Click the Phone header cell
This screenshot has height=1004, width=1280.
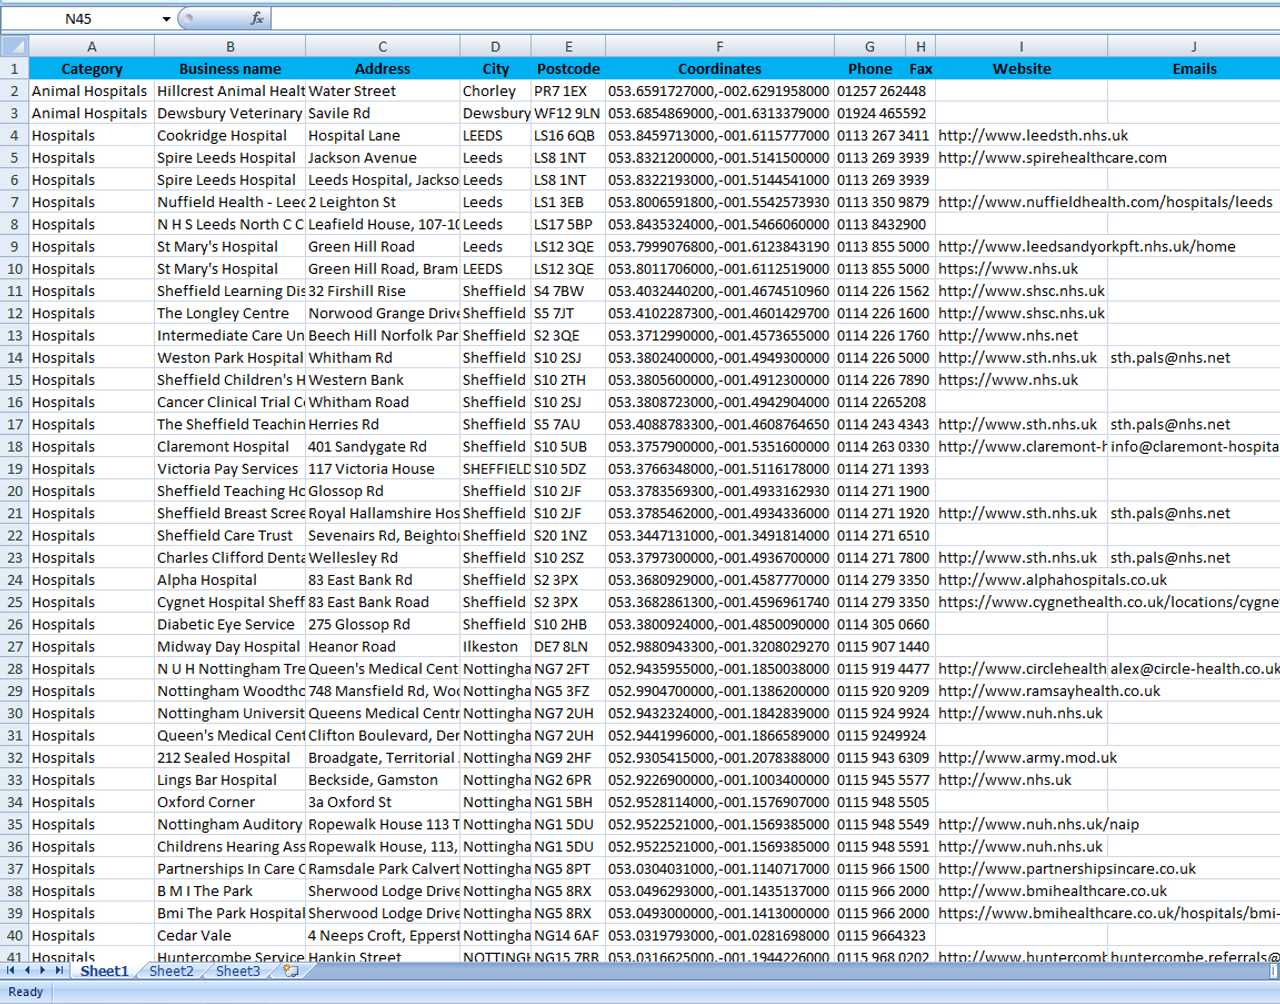click(x=870, y=69)
